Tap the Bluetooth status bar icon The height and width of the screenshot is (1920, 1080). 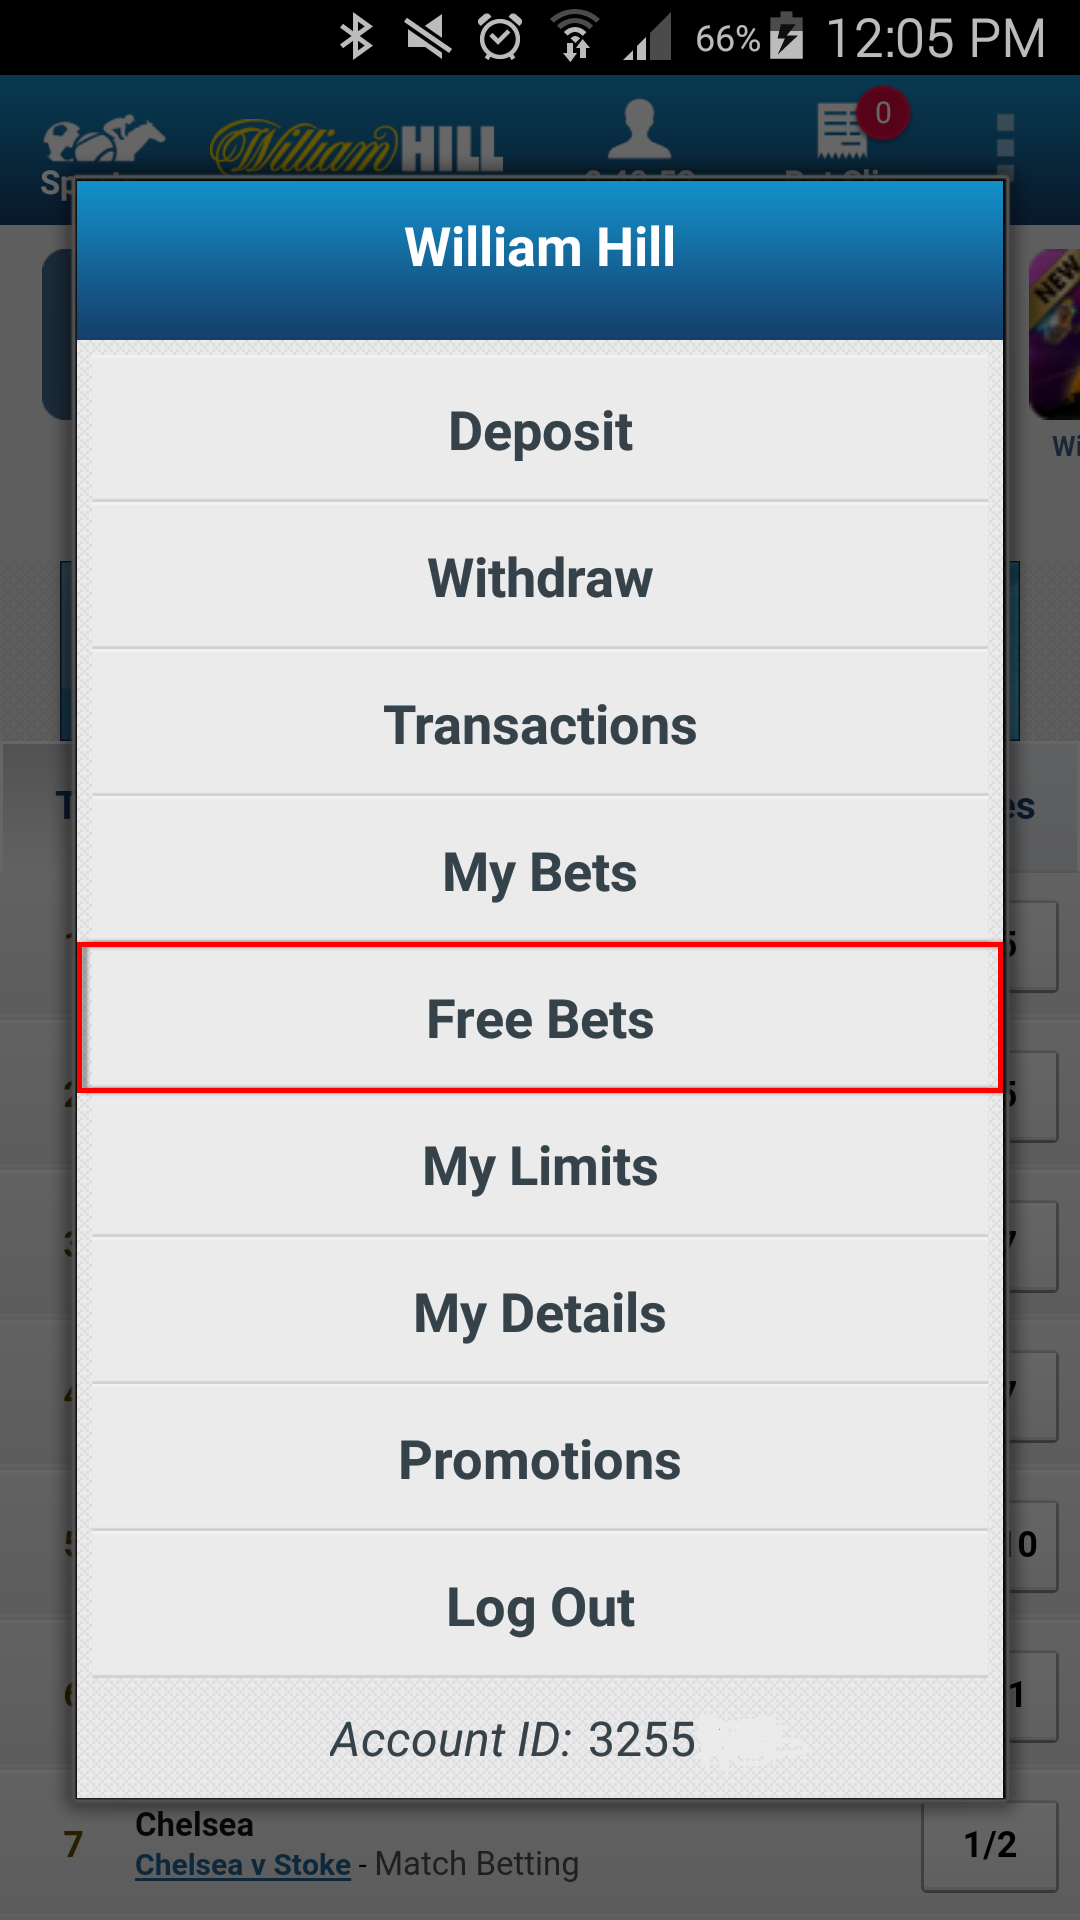(x=356, y=38)
